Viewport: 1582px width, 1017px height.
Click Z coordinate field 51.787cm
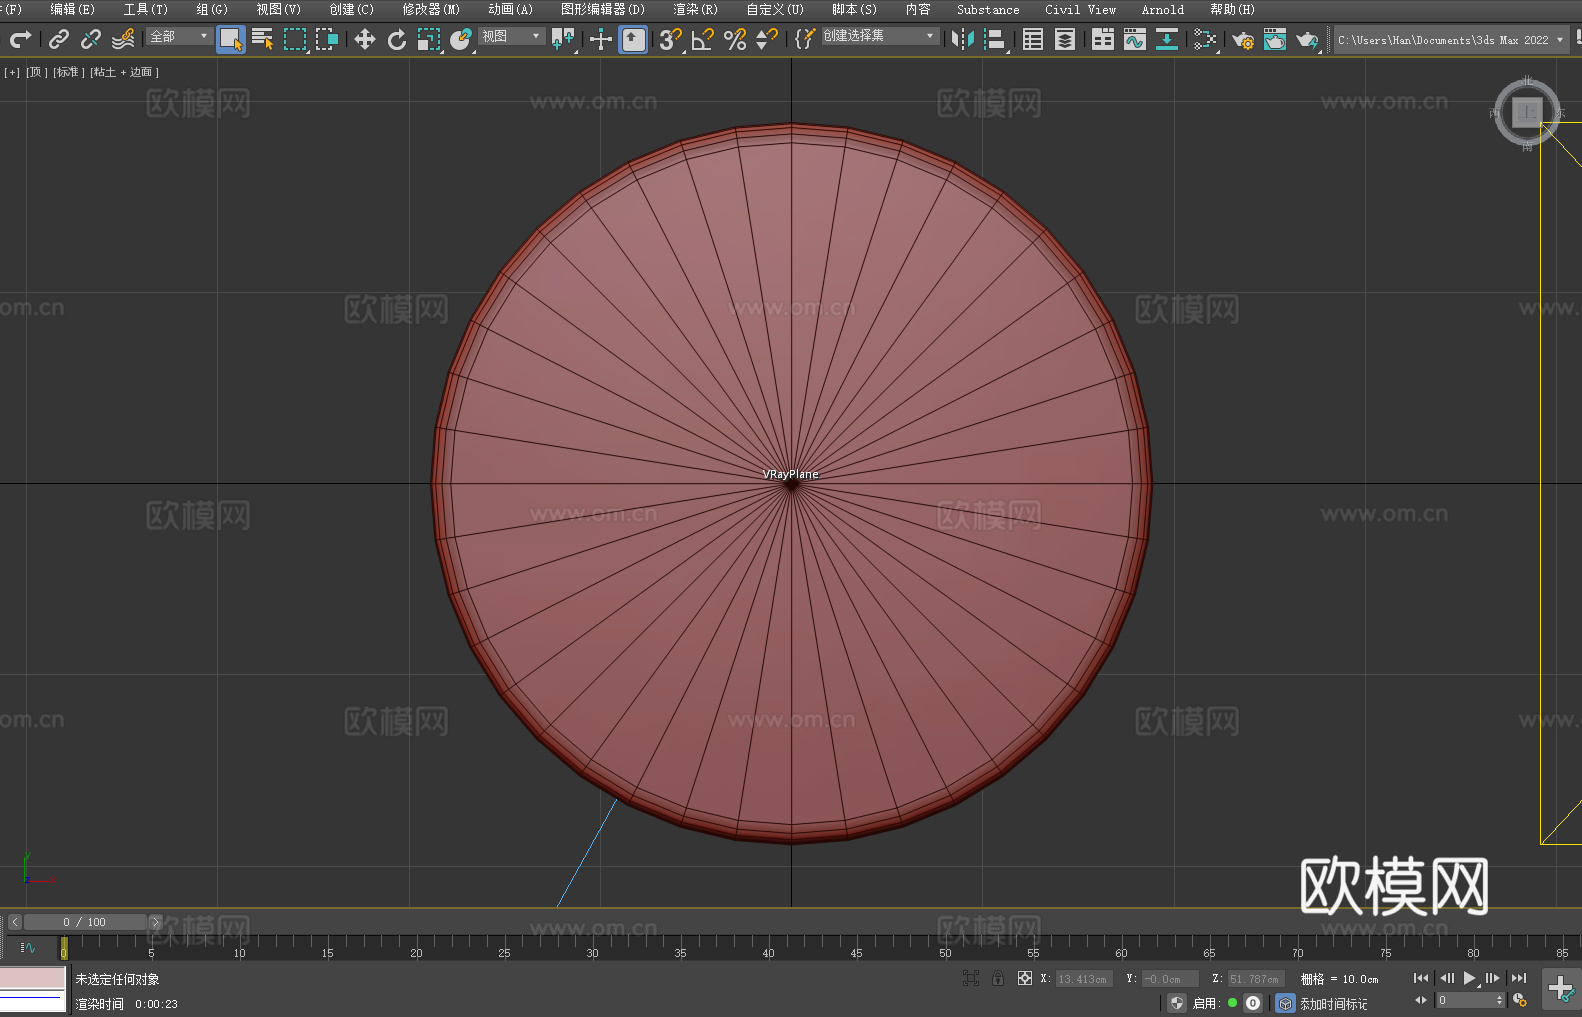pyautogui.click(x=1256, y=979)
